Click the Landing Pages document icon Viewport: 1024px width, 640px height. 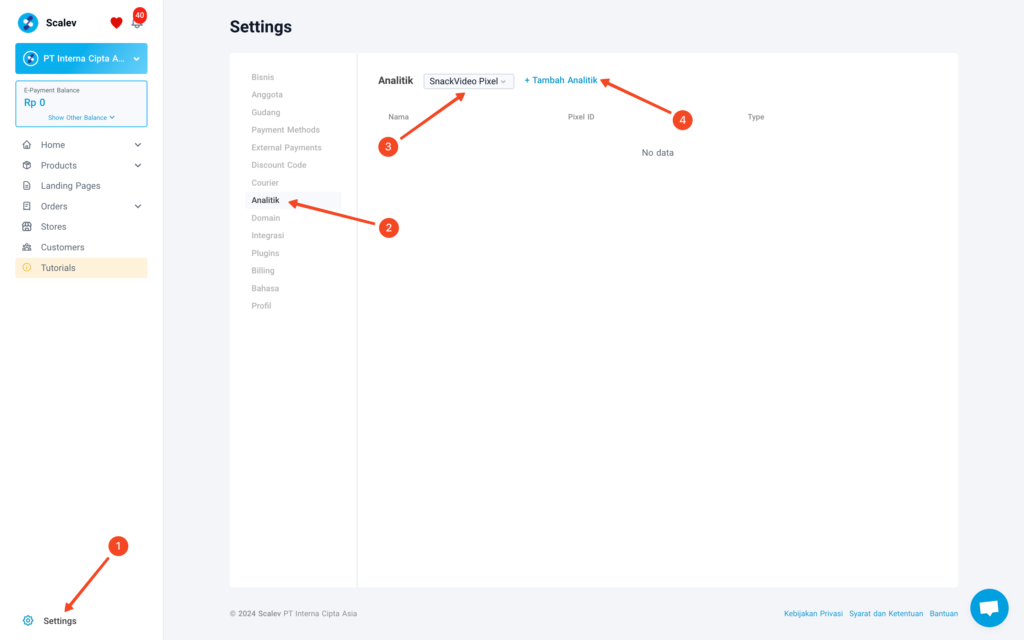pos(27,185)
